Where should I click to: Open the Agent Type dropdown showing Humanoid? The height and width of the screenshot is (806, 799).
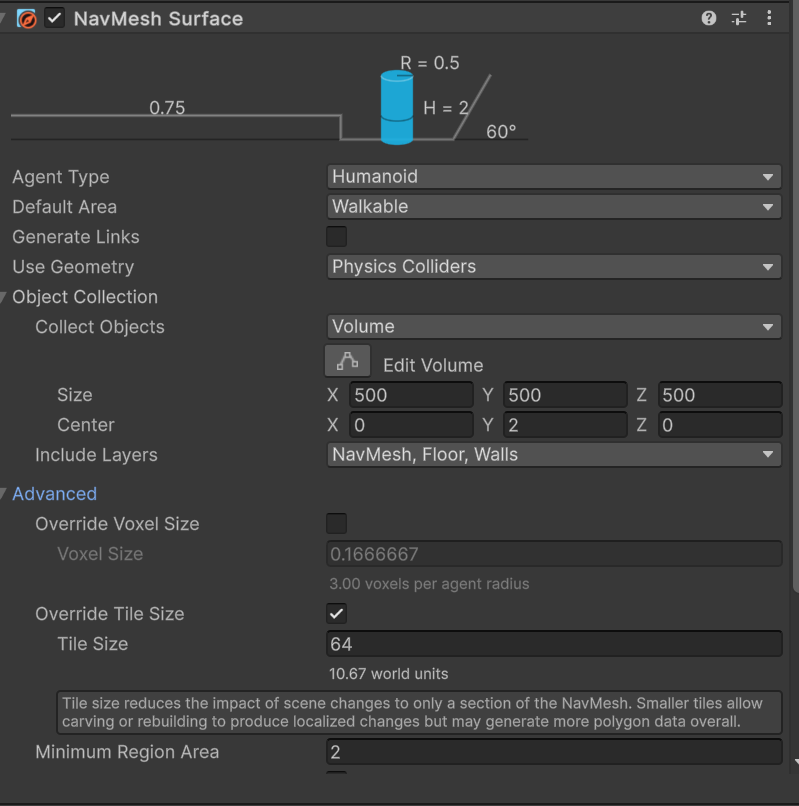pyautogui.click(x=554, y=176)
